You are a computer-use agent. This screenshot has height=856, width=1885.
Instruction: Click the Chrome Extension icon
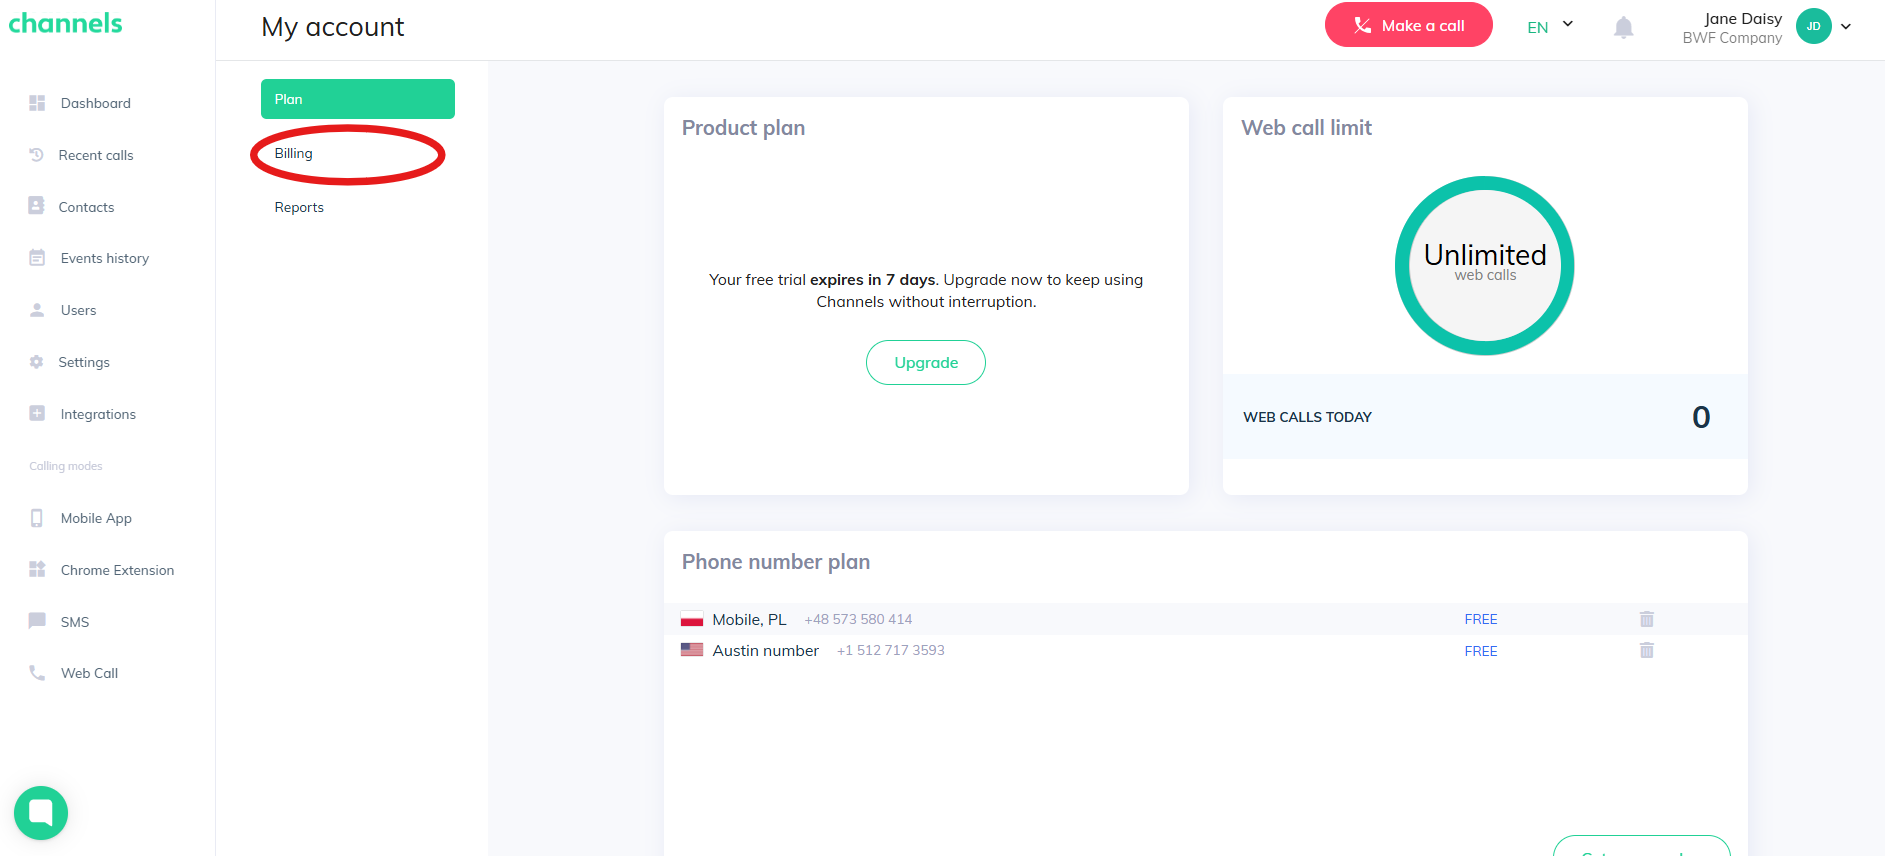[37, 570]
